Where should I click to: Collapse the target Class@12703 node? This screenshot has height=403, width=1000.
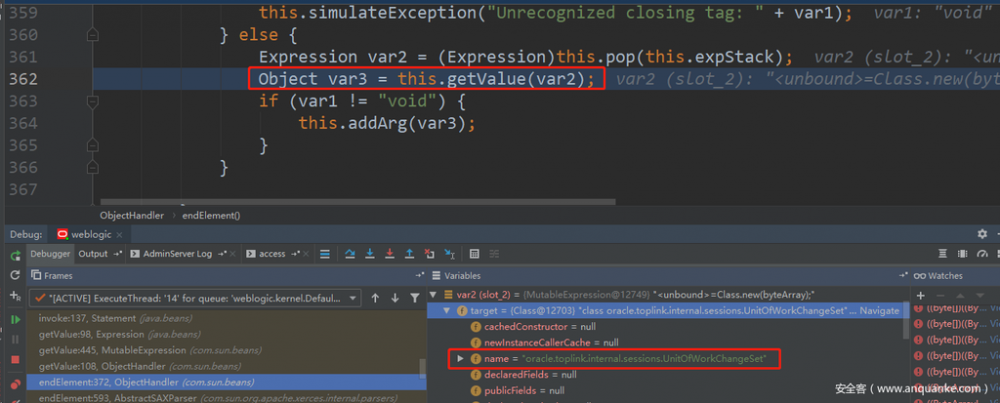coord(447,311)
